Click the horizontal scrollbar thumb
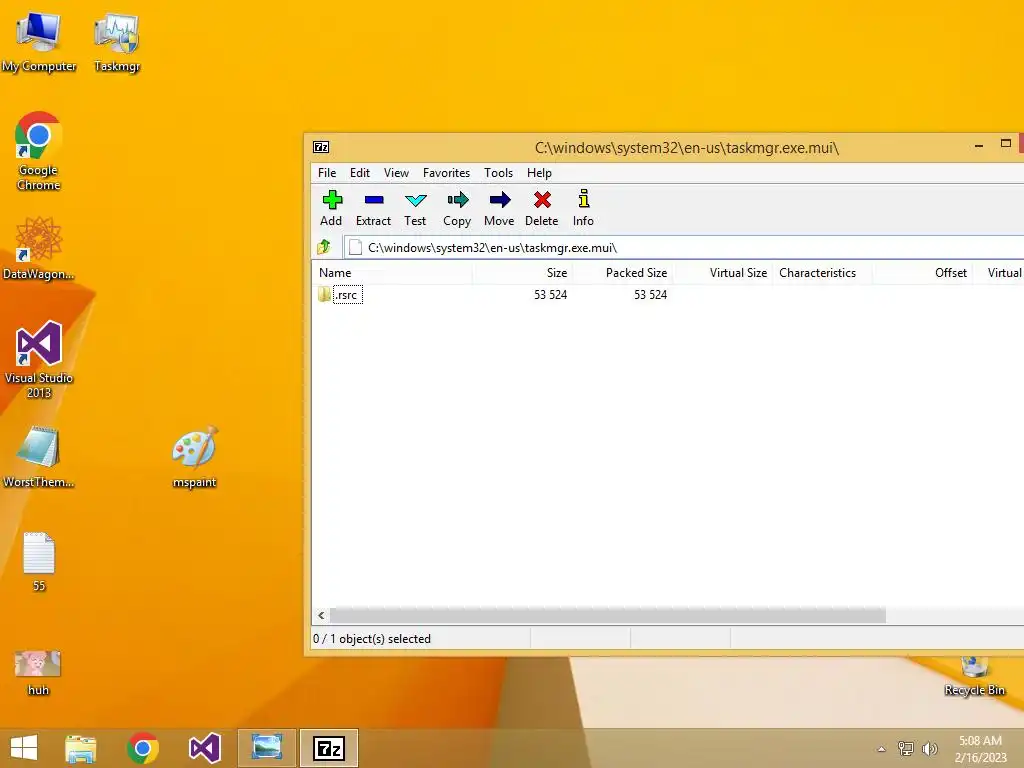Image resolution: width=1024 pixels, height=768 pixels. tap(607, 615)
